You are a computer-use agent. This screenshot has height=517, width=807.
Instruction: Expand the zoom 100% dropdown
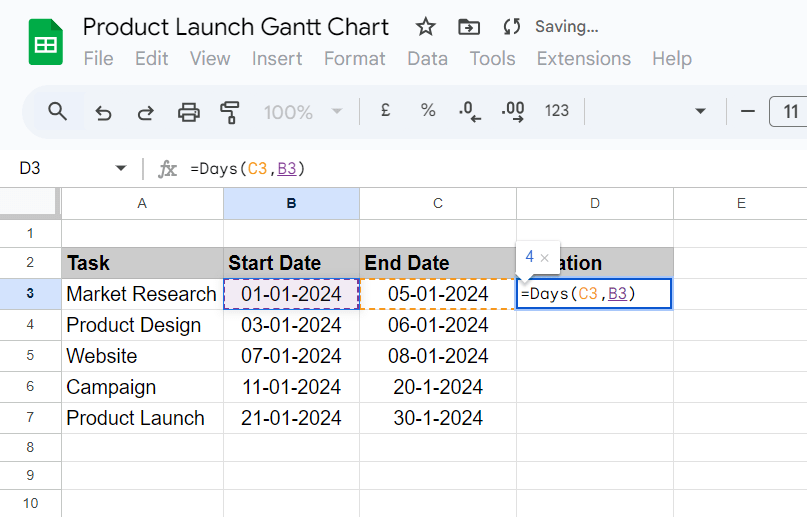[x=337, y=111]
